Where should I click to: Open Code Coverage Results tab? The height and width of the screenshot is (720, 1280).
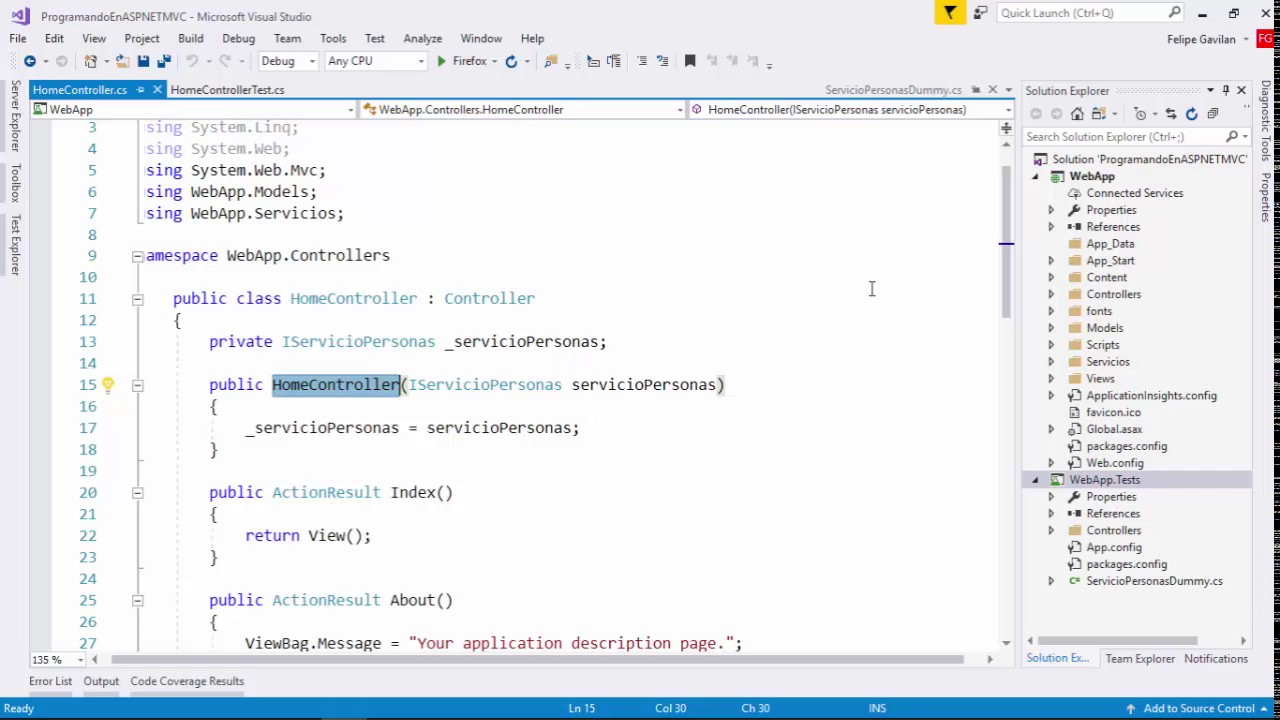click(x=187, y=681)
